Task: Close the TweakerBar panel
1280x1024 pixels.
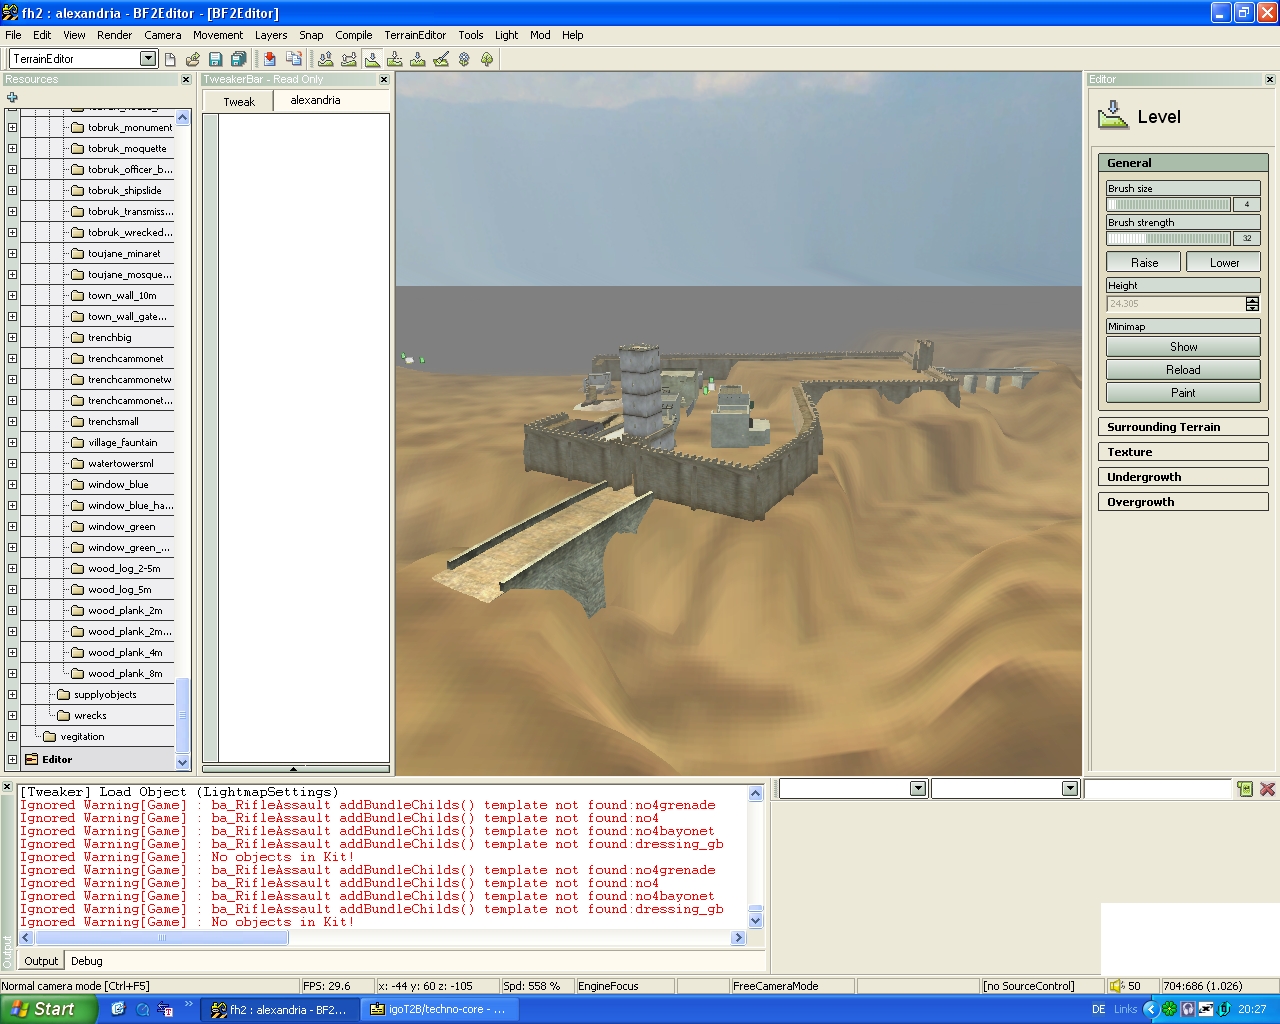Action: (x=384, y=79)
